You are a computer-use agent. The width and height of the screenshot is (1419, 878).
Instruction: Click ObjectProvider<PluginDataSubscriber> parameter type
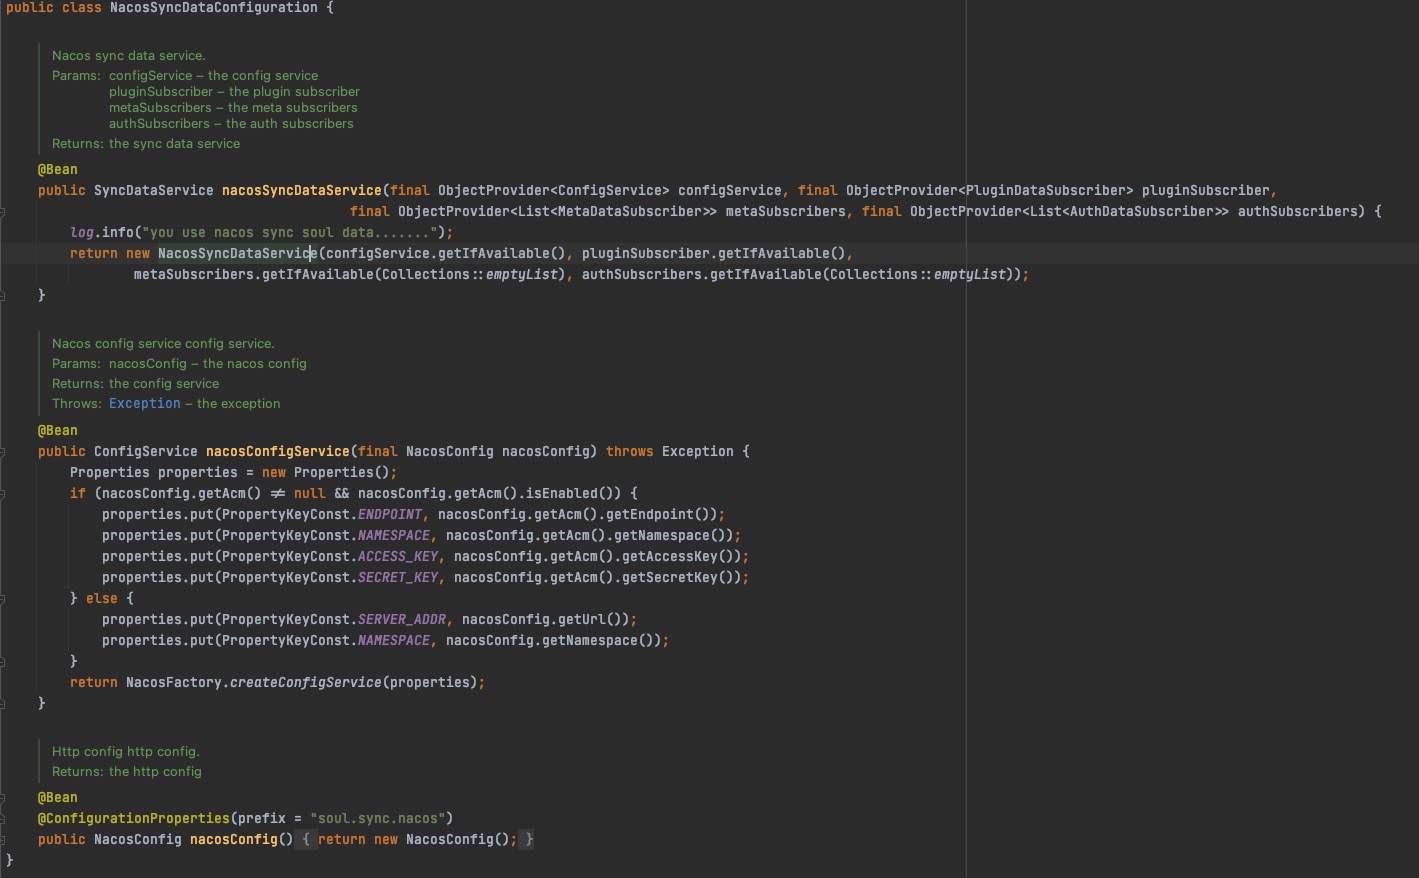click(990, 190)
